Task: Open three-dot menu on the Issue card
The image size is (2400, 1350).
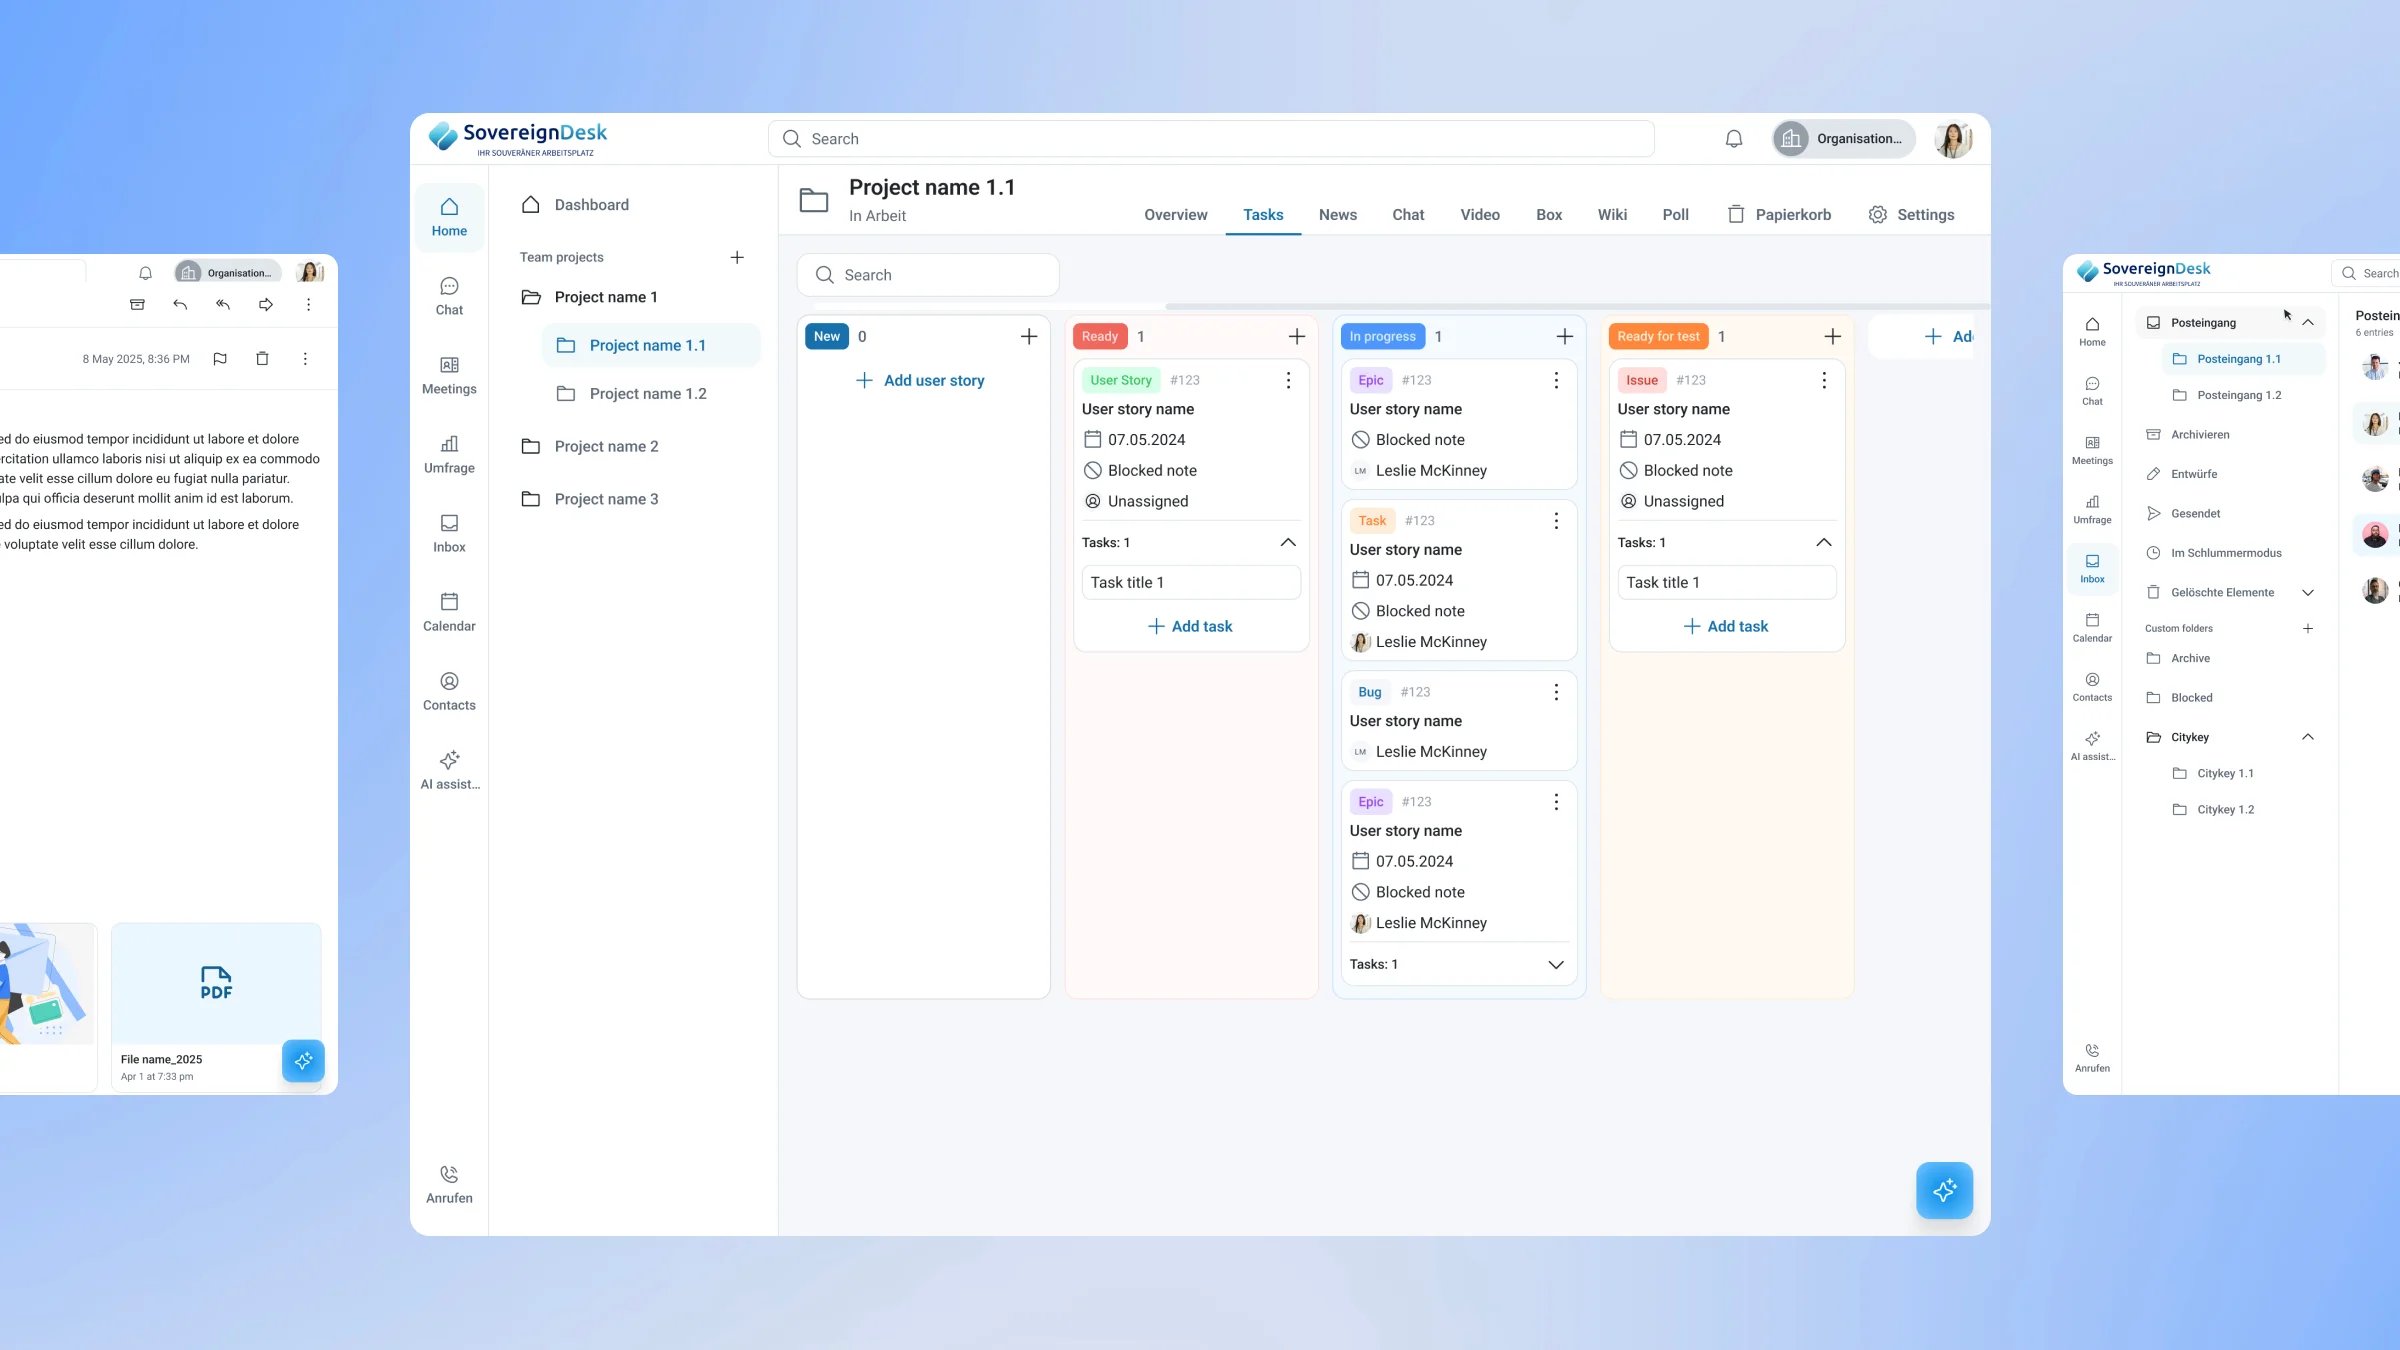Action: 1824,380
